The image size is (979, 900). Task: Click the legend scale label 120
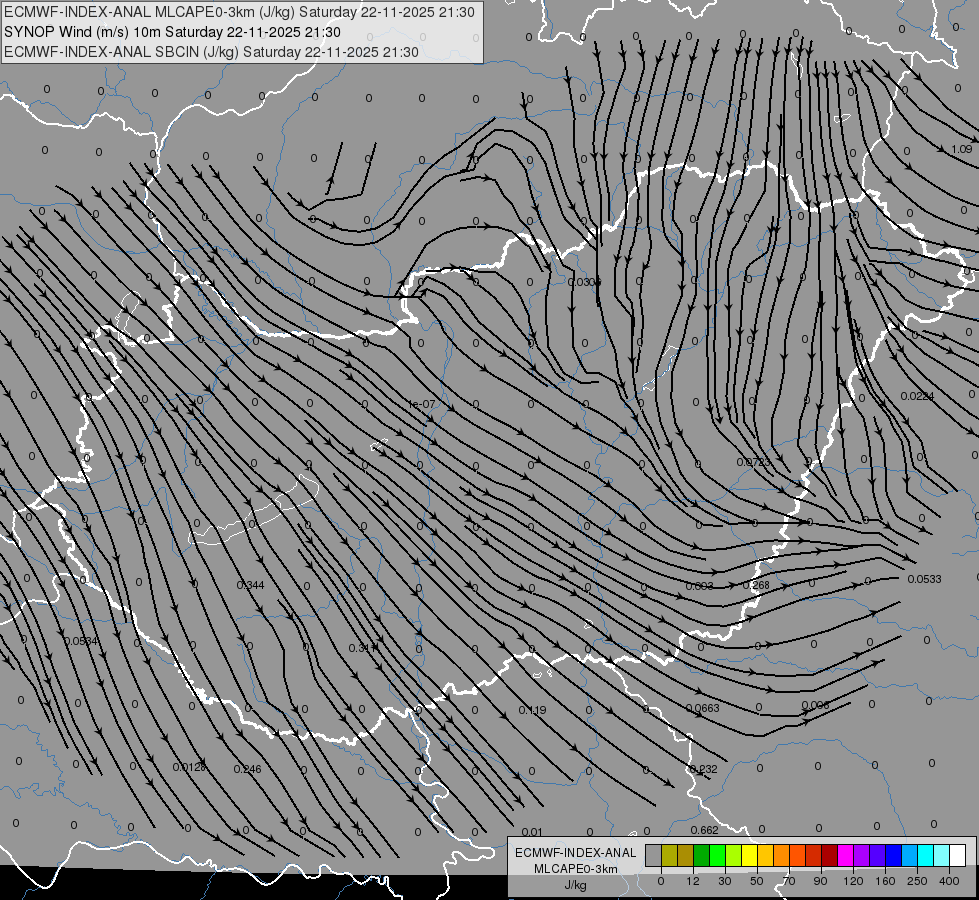[853, 881]
